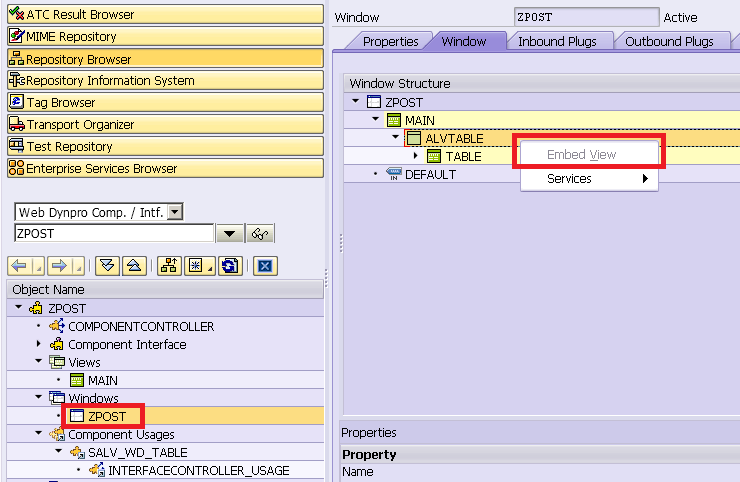This screenshot has height=482, width=740.
Task: Select ALVTABLE container in Window Structure
Action: point(454,138)
